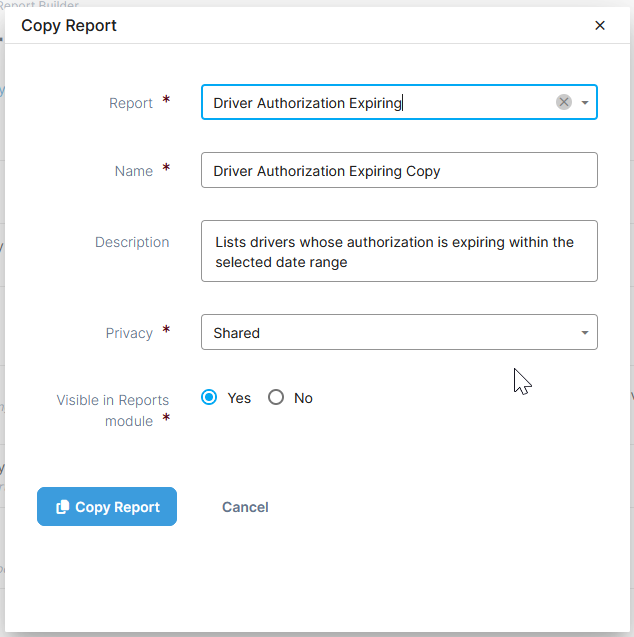Click the Shared value in Privacy field

pos(237,333)
